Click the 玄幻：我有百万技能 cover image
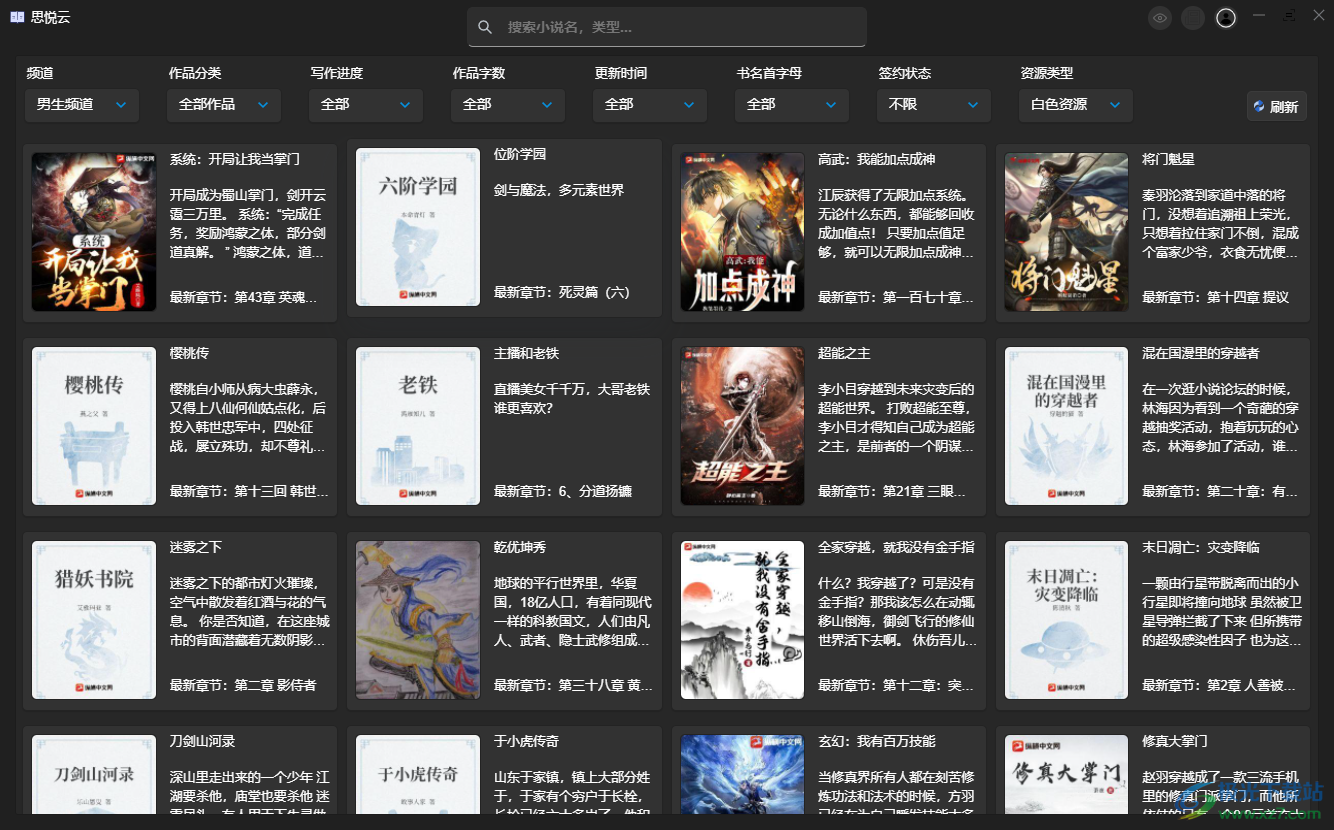The image size is (1334, 830). click(742, 776)
